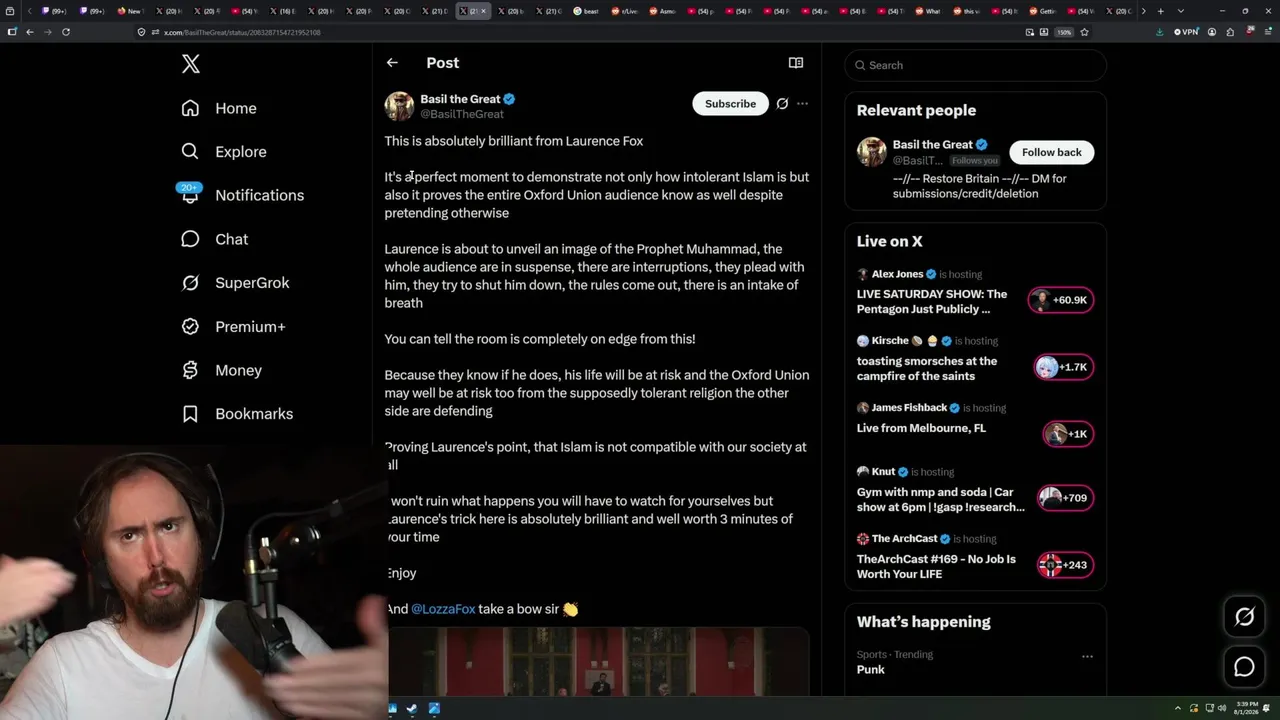This screenshot has height=720, width=1280.
Task: Switch to the 'What' browser tab
Action: pyautogui.click(x=929, y=11)
